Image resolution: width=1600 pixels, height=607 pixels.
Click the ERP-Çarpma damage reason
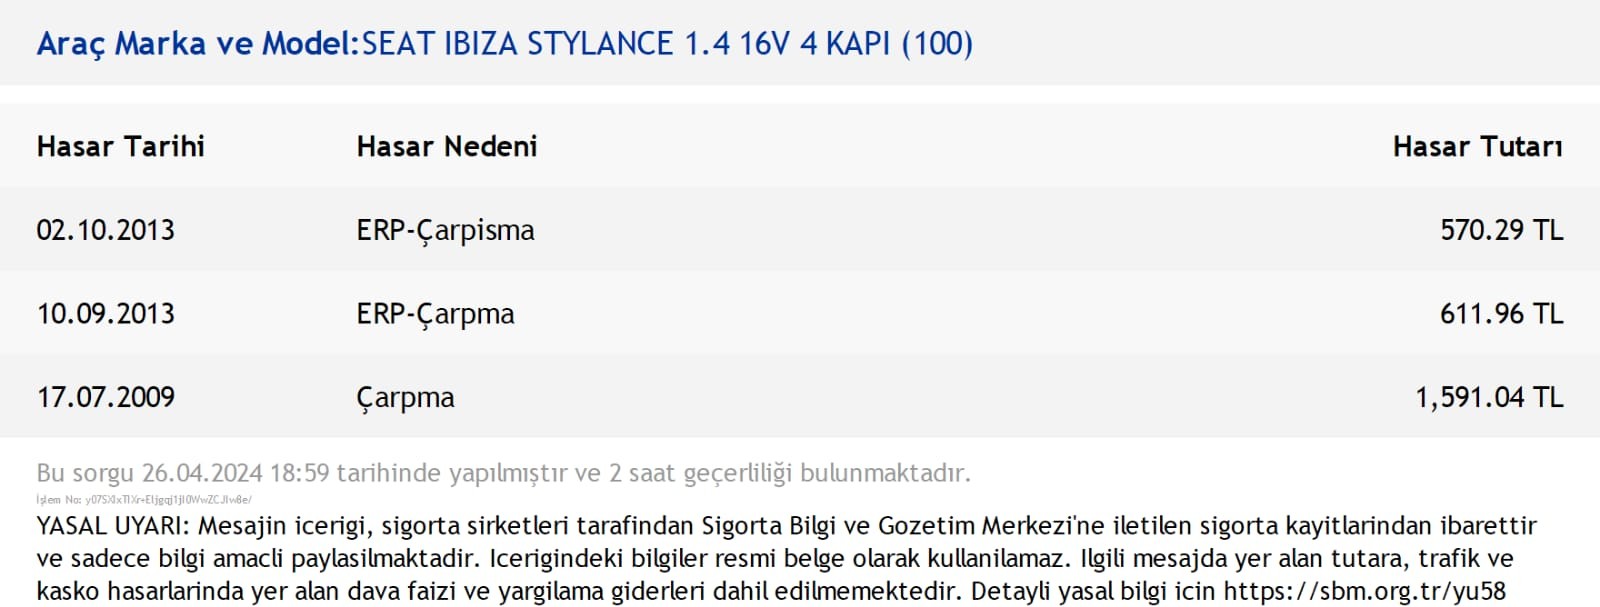click(x=435, y=314)
